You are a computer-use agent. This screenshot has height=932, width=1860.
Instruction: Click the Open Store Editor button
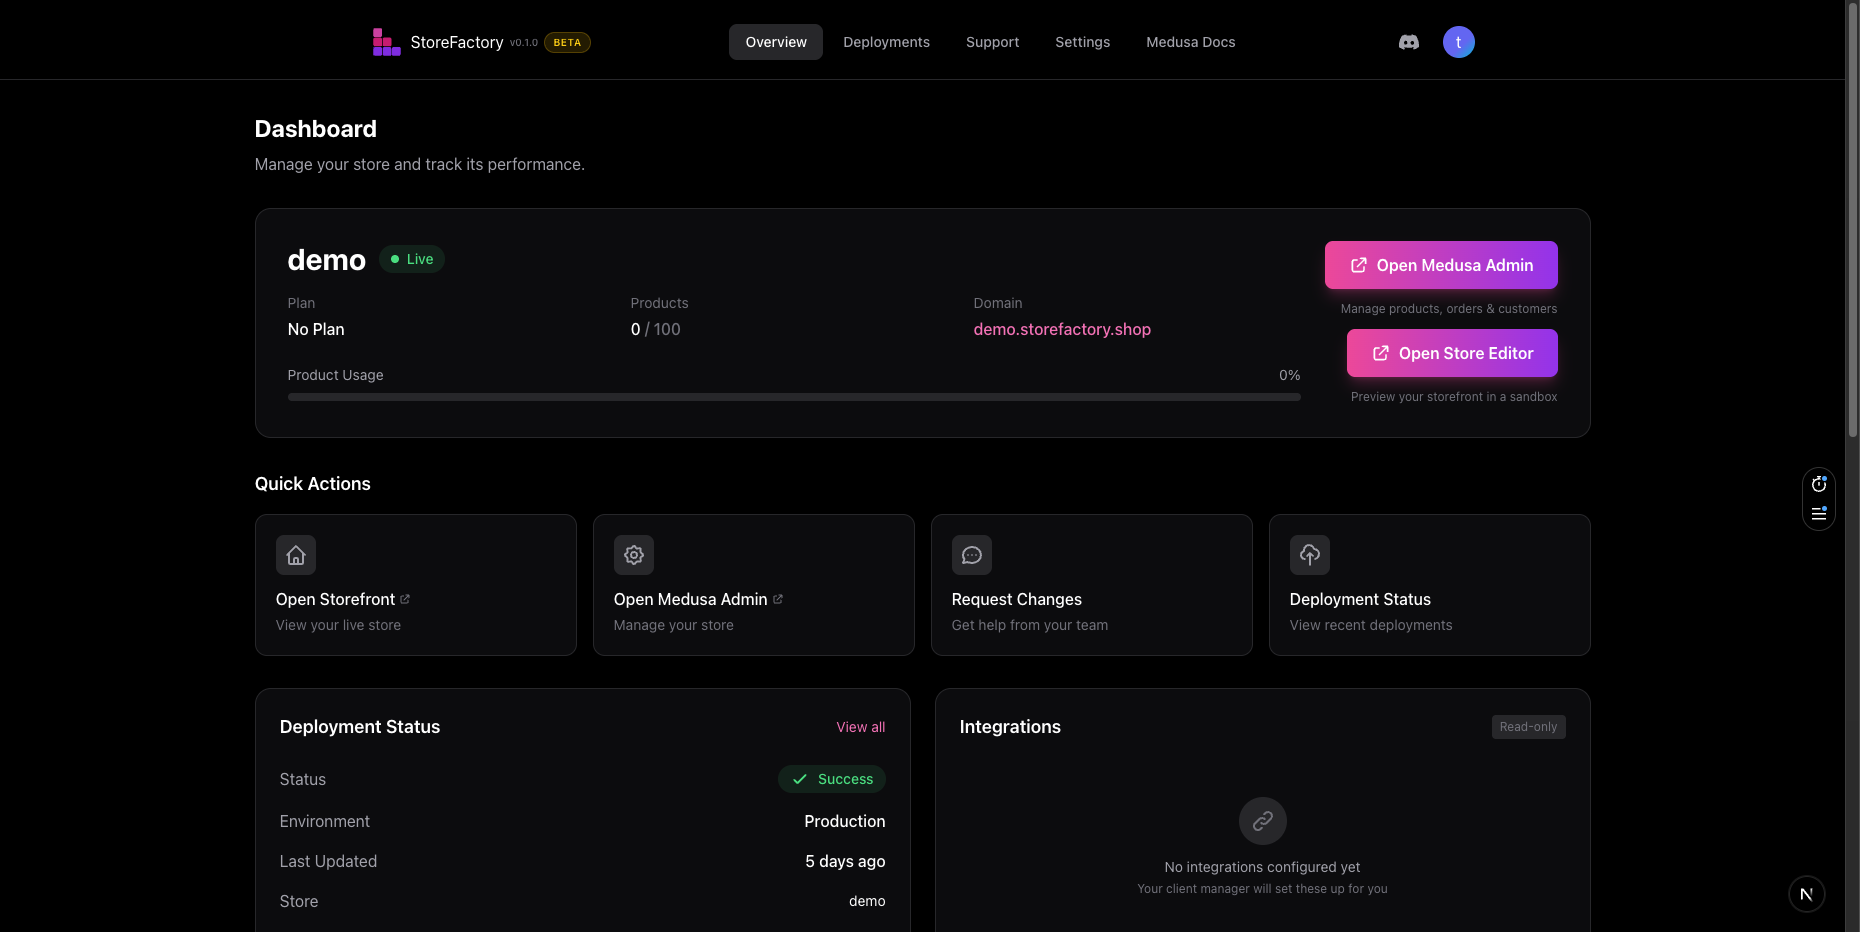tap(1451, 353)
